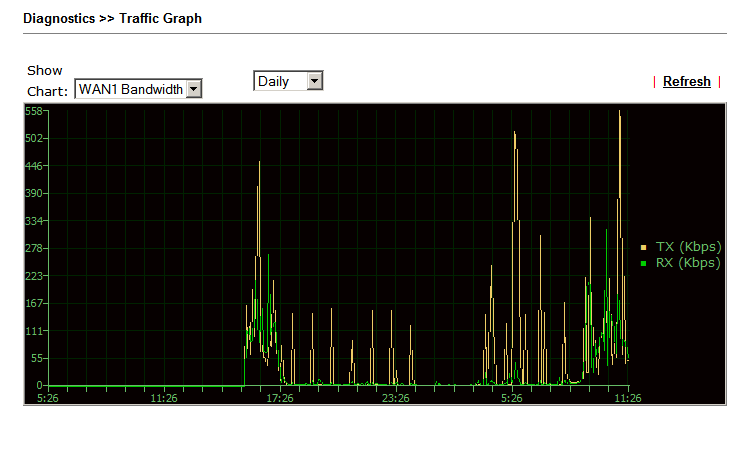The height and width of the screenshot is (451, 749).
Task: Click the Diagnostics >> Traffic Graph heading
Action: tap(112, 18)
